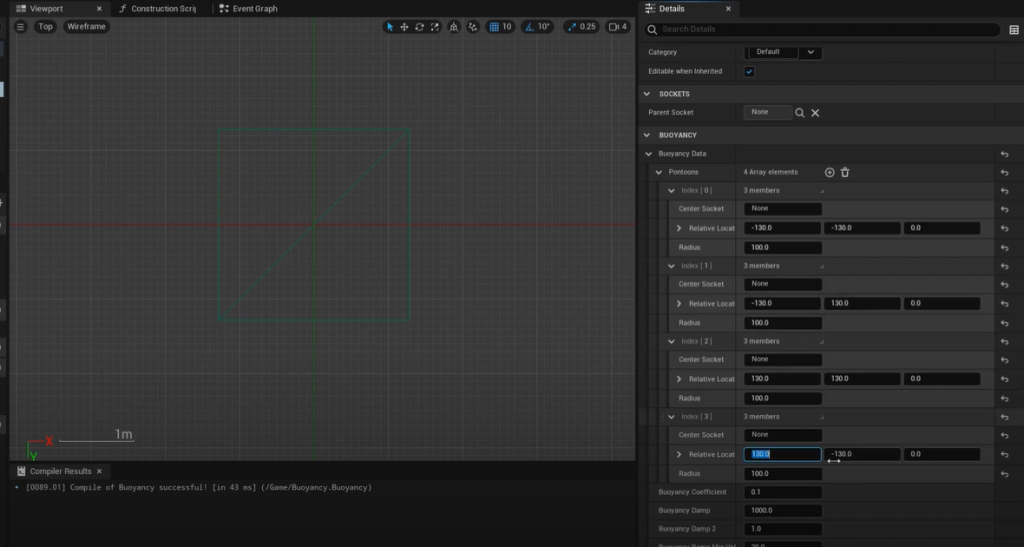Reset Index 2 Center Socket
This screenshot has height=547, width=1024.
click(1004, 360)
